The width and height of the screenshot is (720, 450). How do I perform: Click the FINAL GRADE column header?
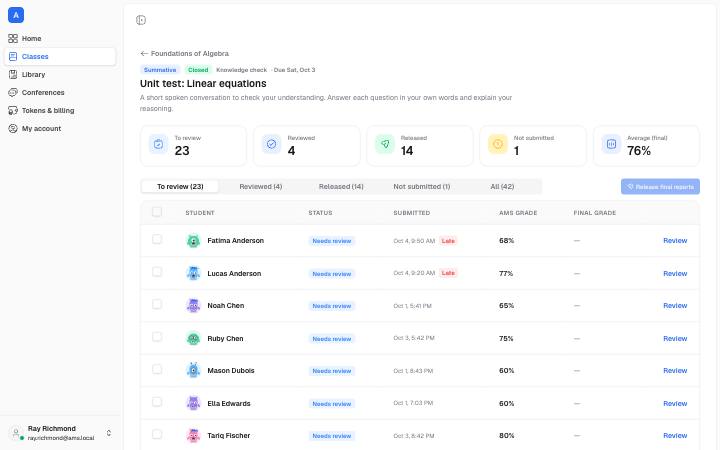(595, 213)
